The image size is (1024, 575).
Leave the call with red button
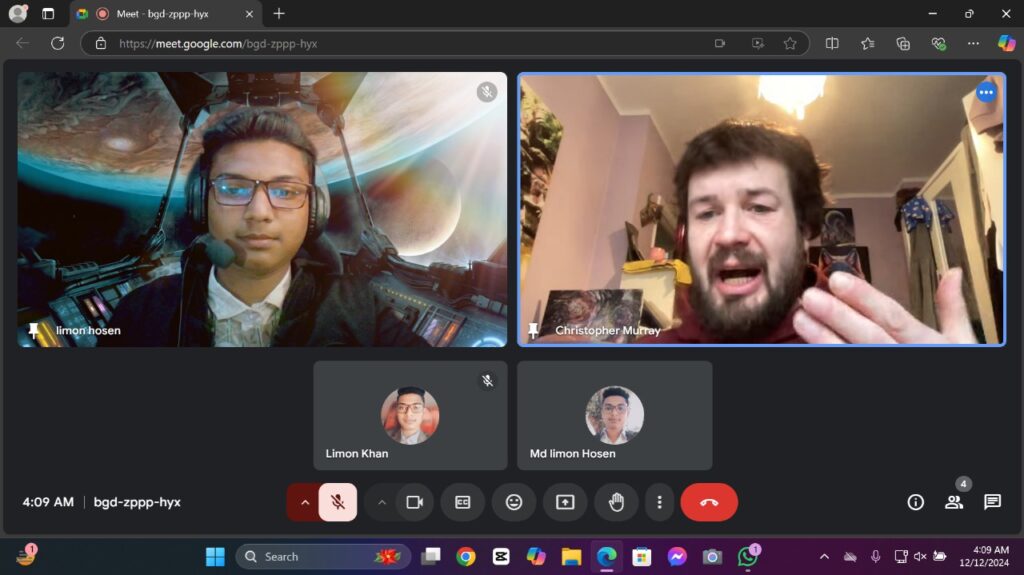[x=709, y=502]
